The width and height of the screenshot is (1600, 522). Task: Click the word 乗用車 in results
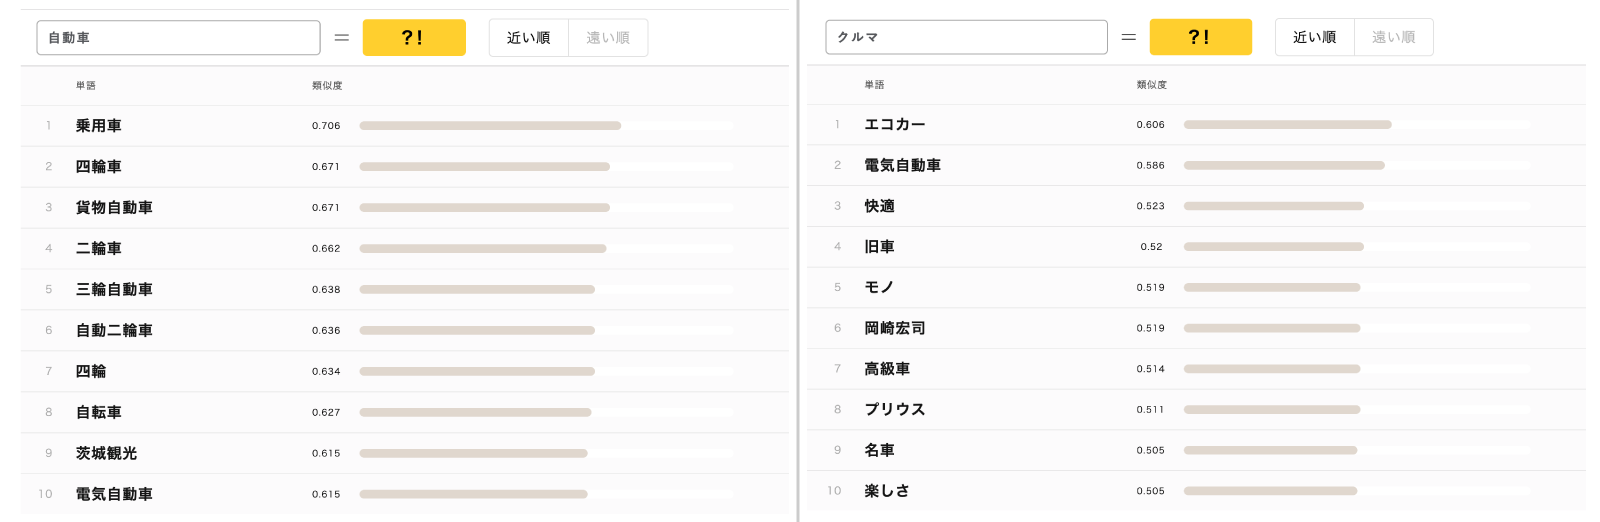(99, 126)
